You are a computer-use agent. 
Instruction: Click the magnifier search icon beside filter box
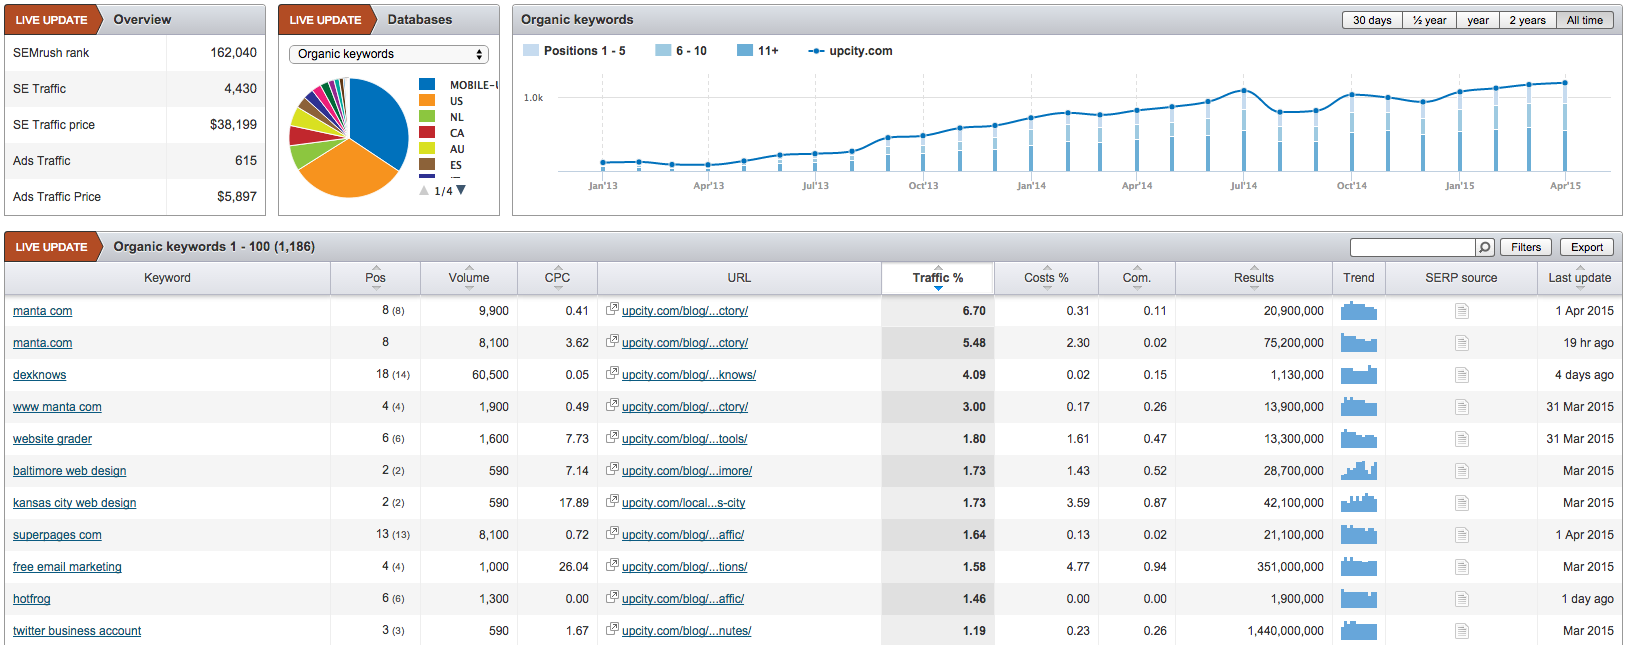(1485, 247)
